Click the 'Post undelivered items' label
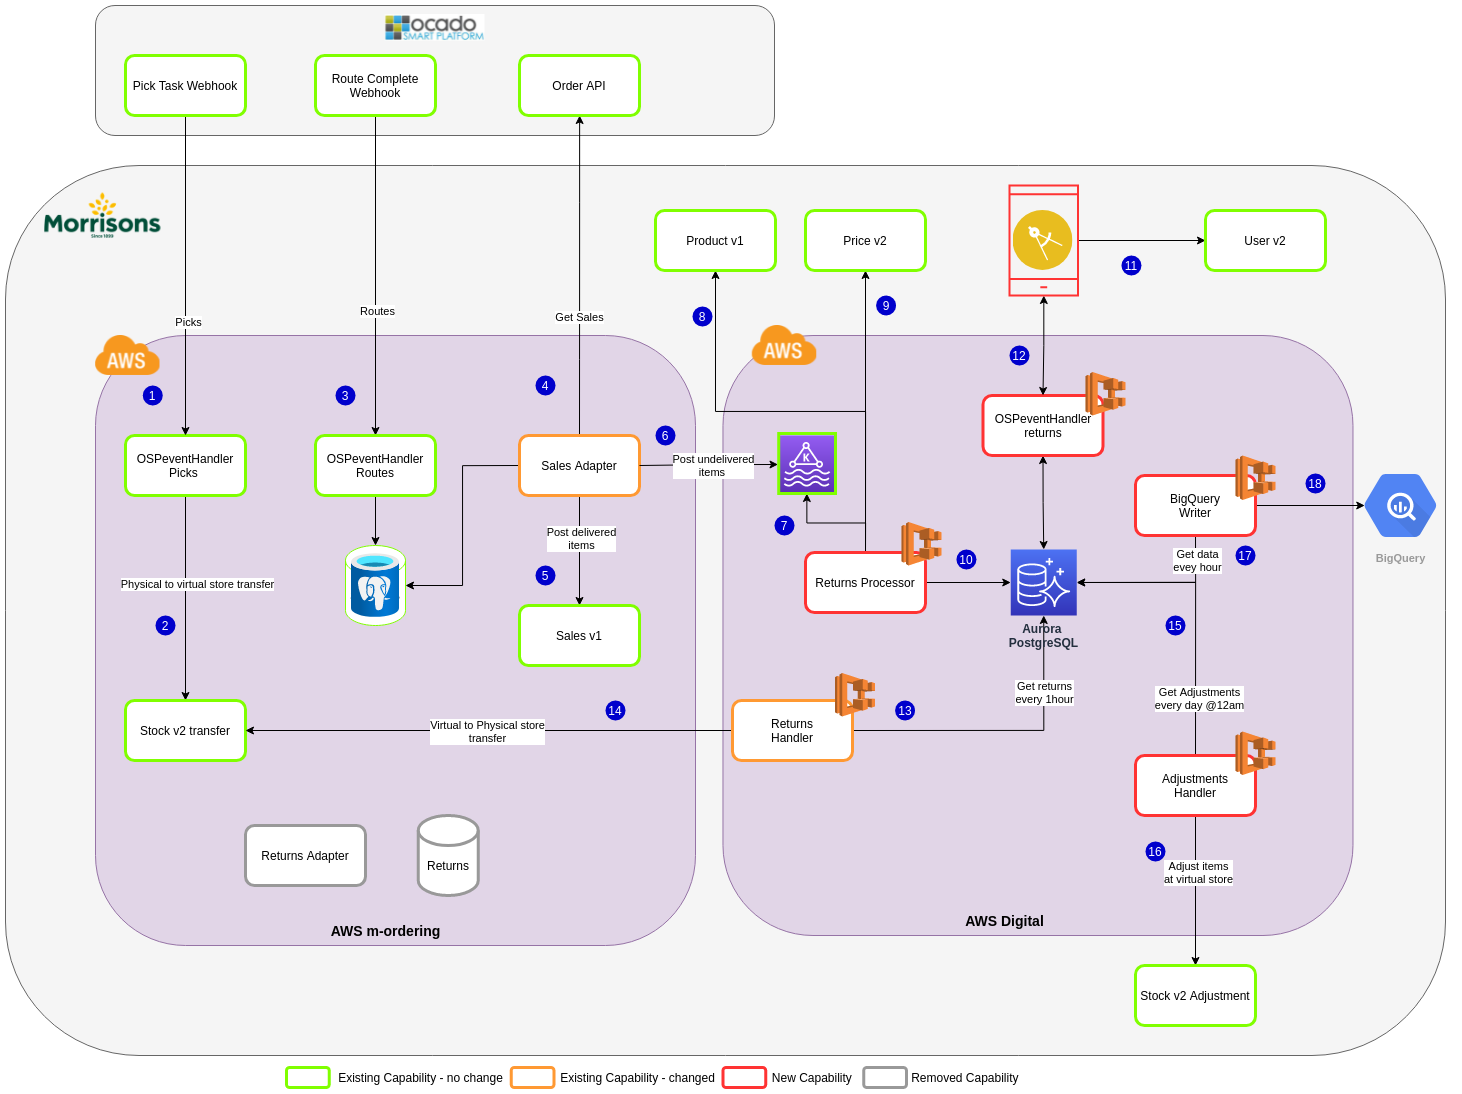The image size is (1462, 1094). click(713, 465)
